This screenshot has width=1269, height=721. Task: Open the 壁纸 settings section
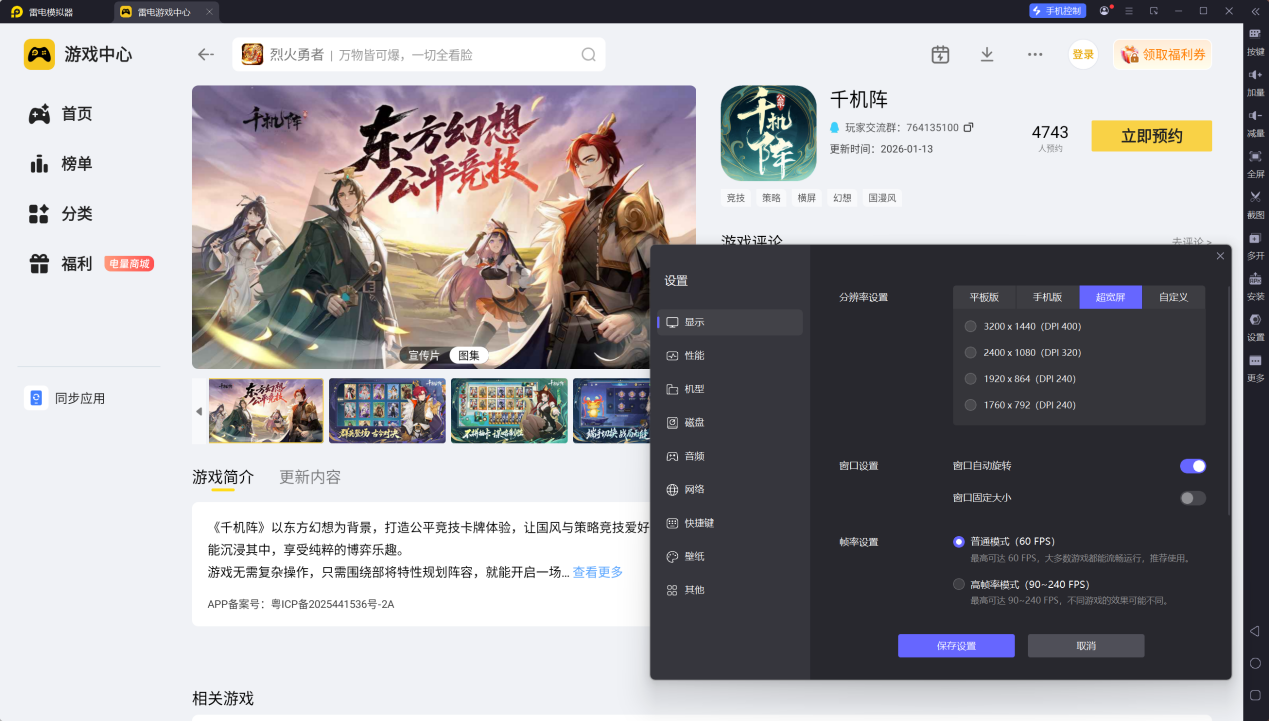click(730, 556)
